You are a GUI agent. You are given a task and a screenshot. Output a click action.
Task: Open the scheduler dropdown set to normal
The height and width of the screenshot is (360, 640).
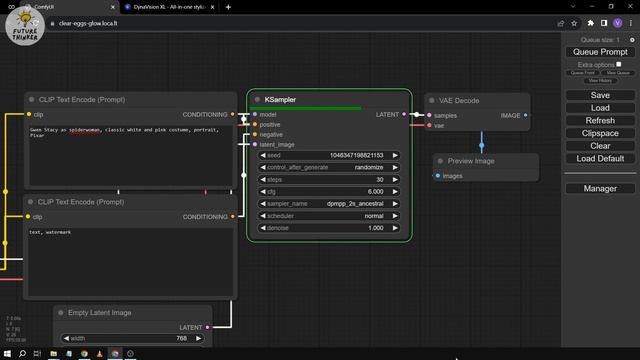coord(329,216)
